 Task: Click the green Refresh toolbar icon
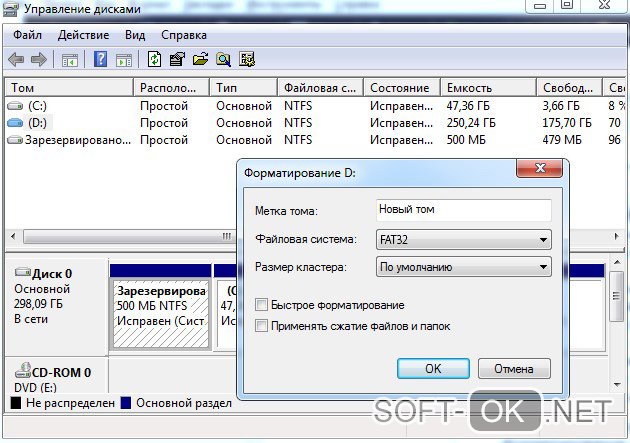pos(154,59)
